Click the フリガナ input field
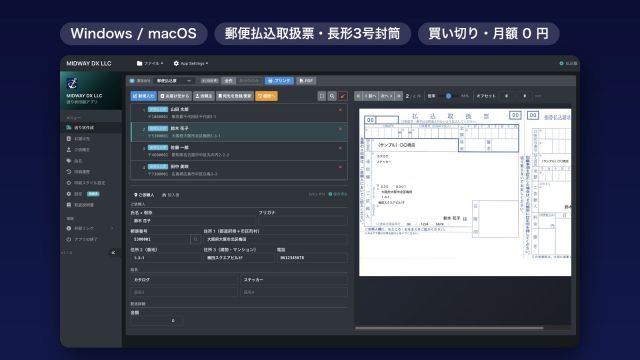 (303, 221)
